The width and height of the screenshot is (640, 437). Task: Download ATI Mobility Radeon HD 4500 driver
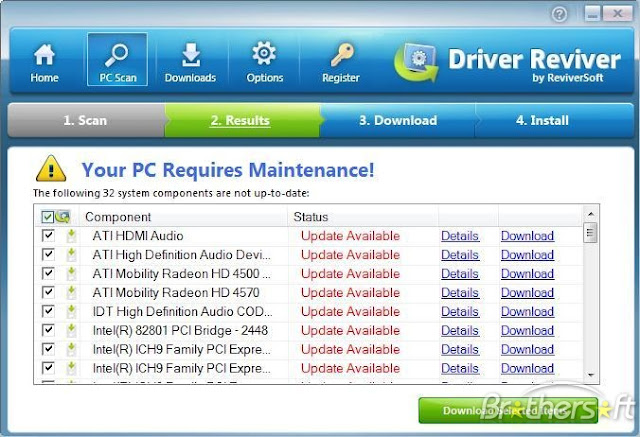click(527, 274)
